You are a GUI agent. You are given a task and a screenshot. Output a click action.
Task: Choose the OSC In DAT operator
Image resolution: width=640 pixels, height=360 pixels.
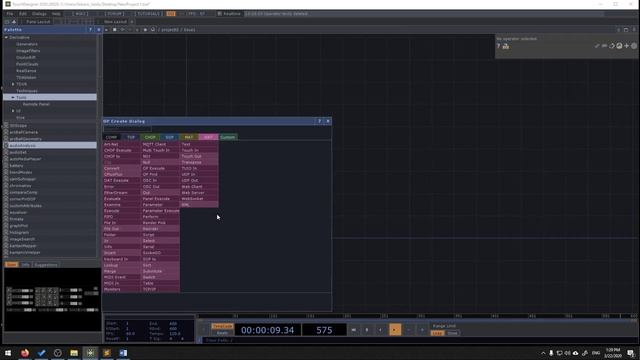[x=160, y=180]
